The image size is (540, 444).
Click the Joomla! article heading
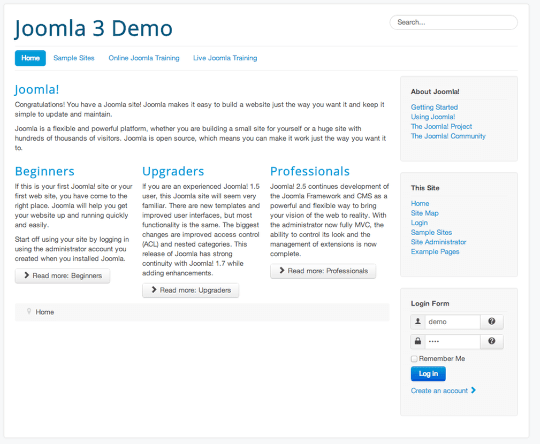tap(37, 89)
